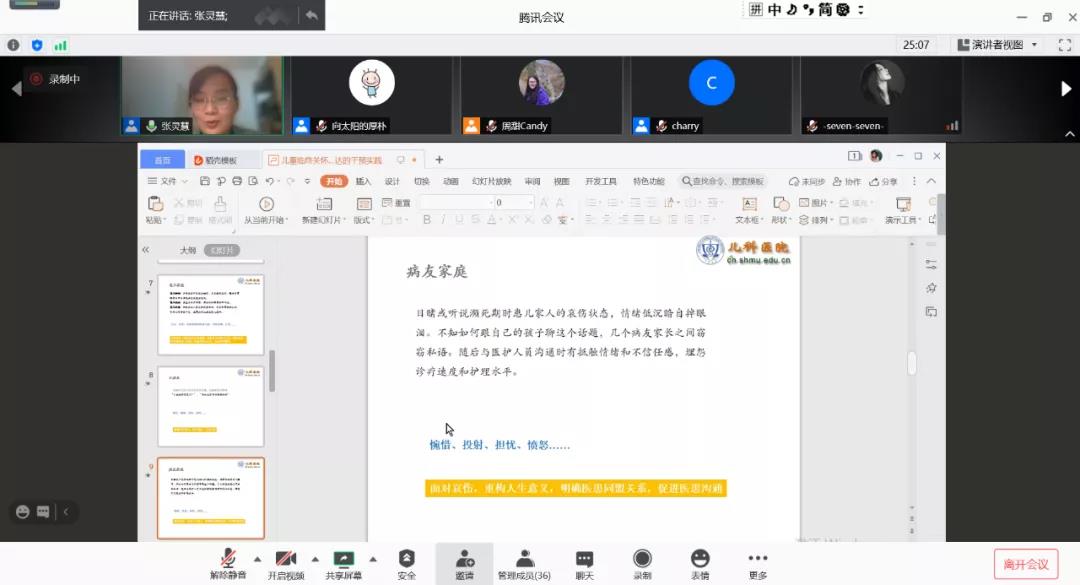
Task: Click the 分享 share button
Action: click(x=884, y=181)
